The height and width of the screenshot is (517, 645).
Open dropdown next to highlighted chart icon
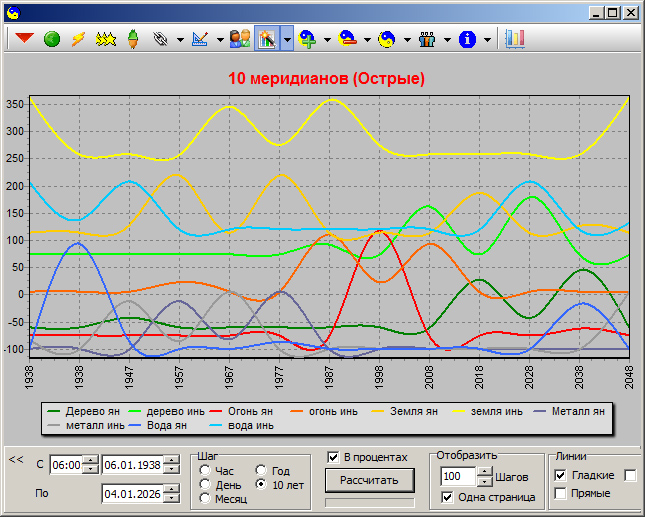(287, 40)
